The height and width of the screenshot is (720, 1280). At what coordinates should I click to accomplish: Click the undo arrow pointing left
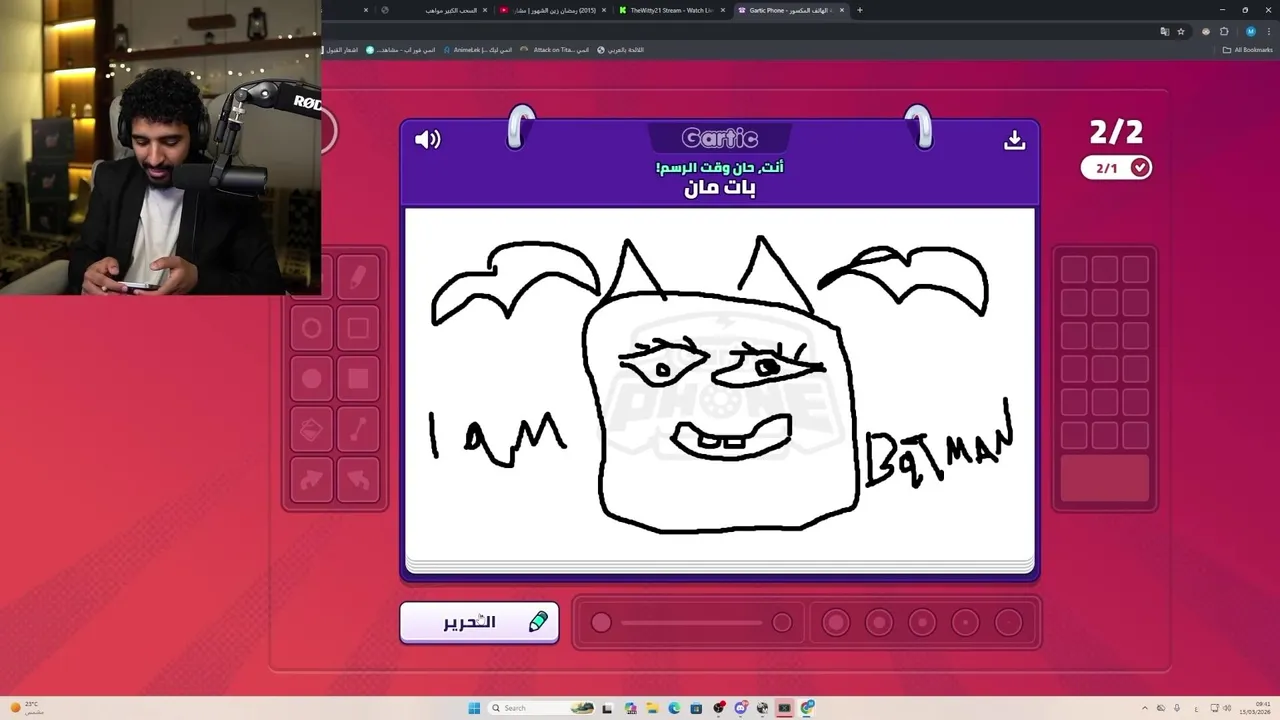358,481
